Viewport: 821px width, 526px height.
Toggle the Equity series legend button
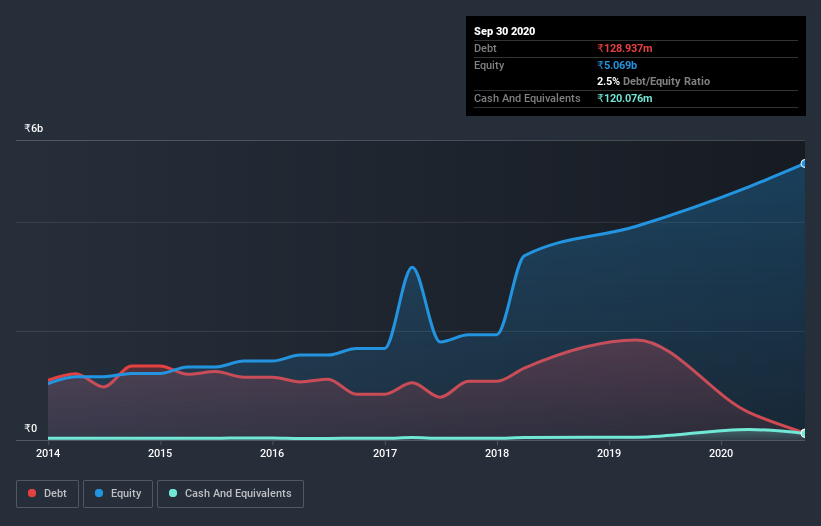click(118, 494)
